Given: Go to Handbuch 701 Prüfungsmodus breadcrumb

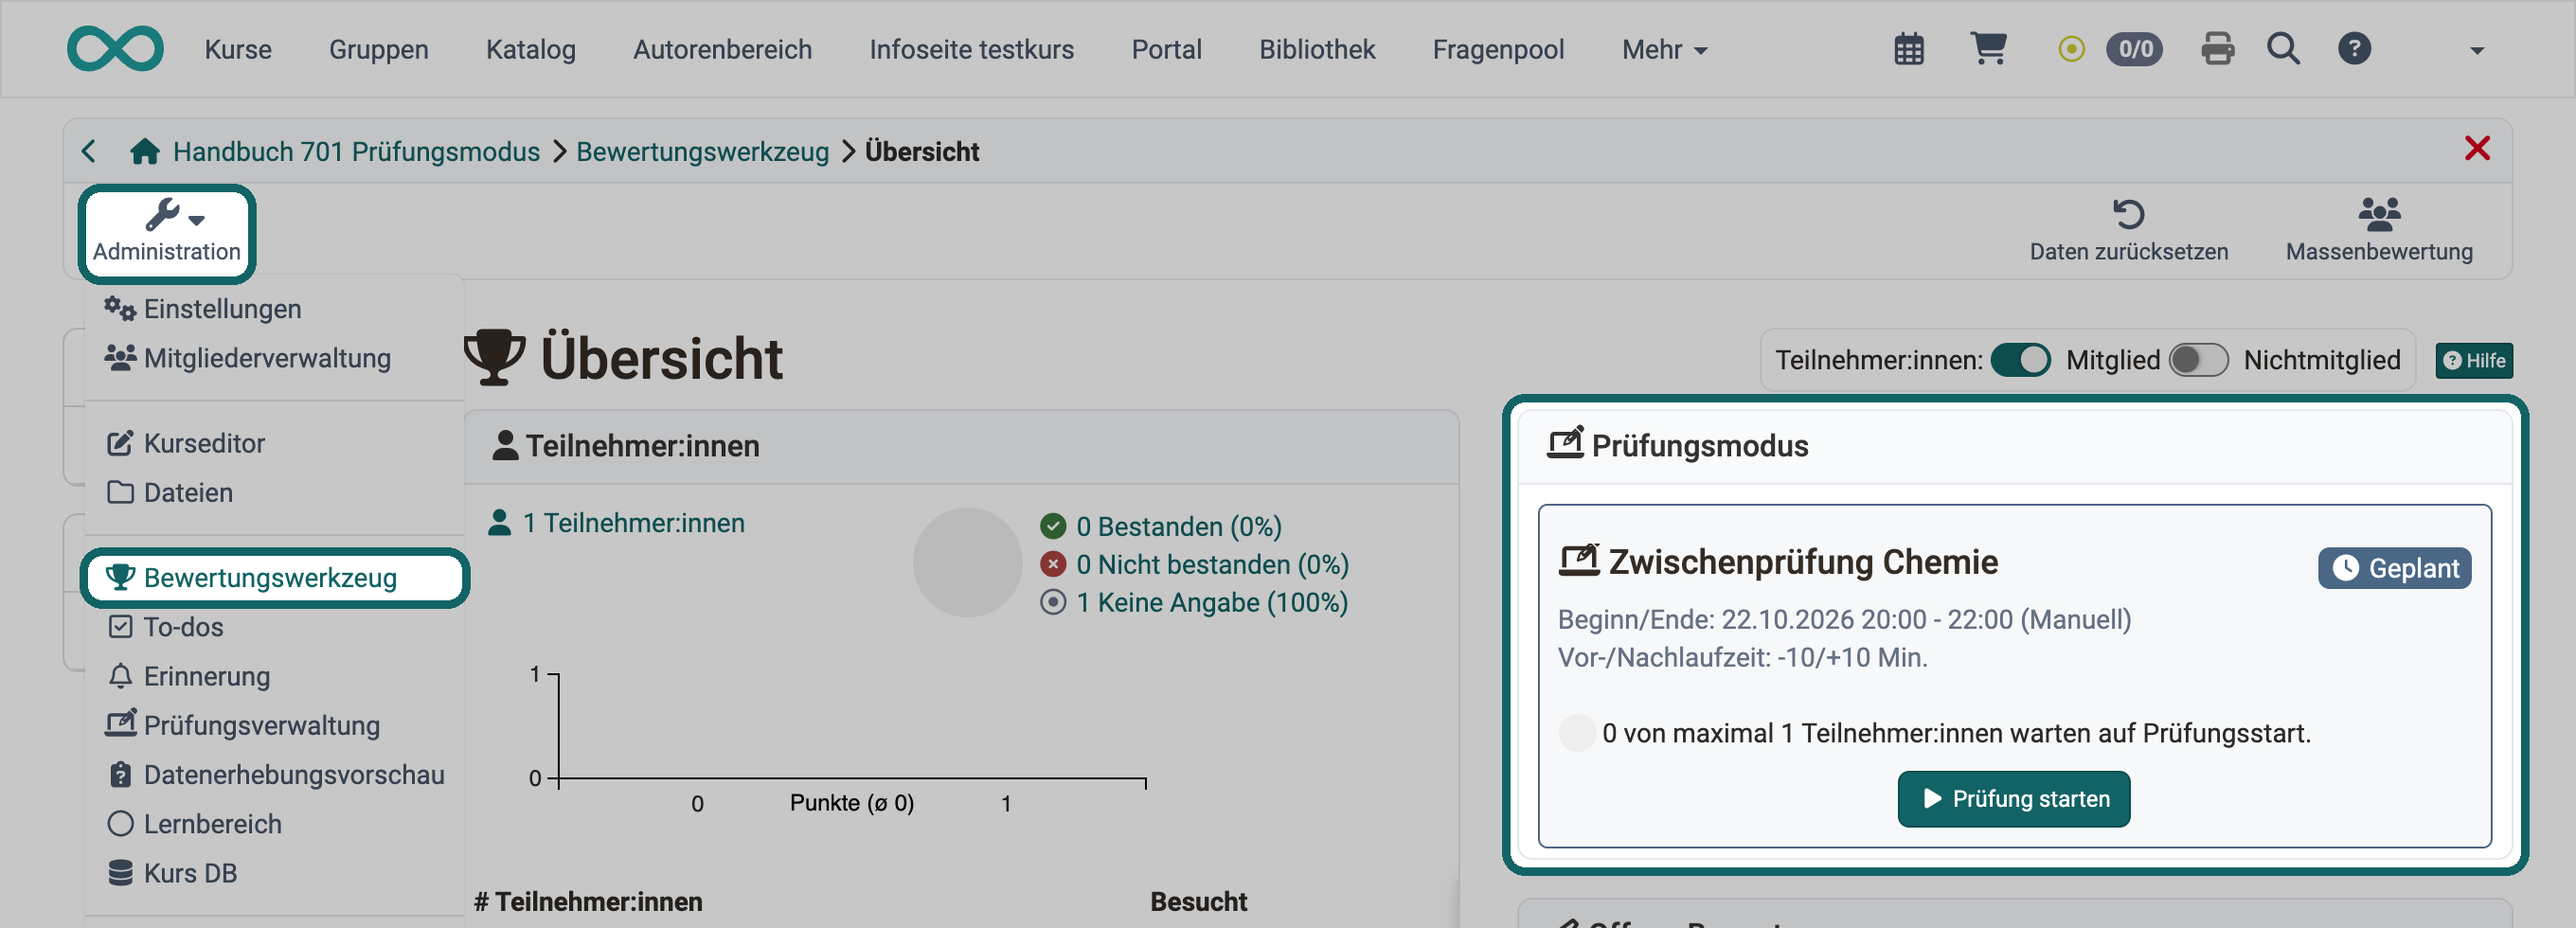Looking at the screenshot, I should coord(356,151).
